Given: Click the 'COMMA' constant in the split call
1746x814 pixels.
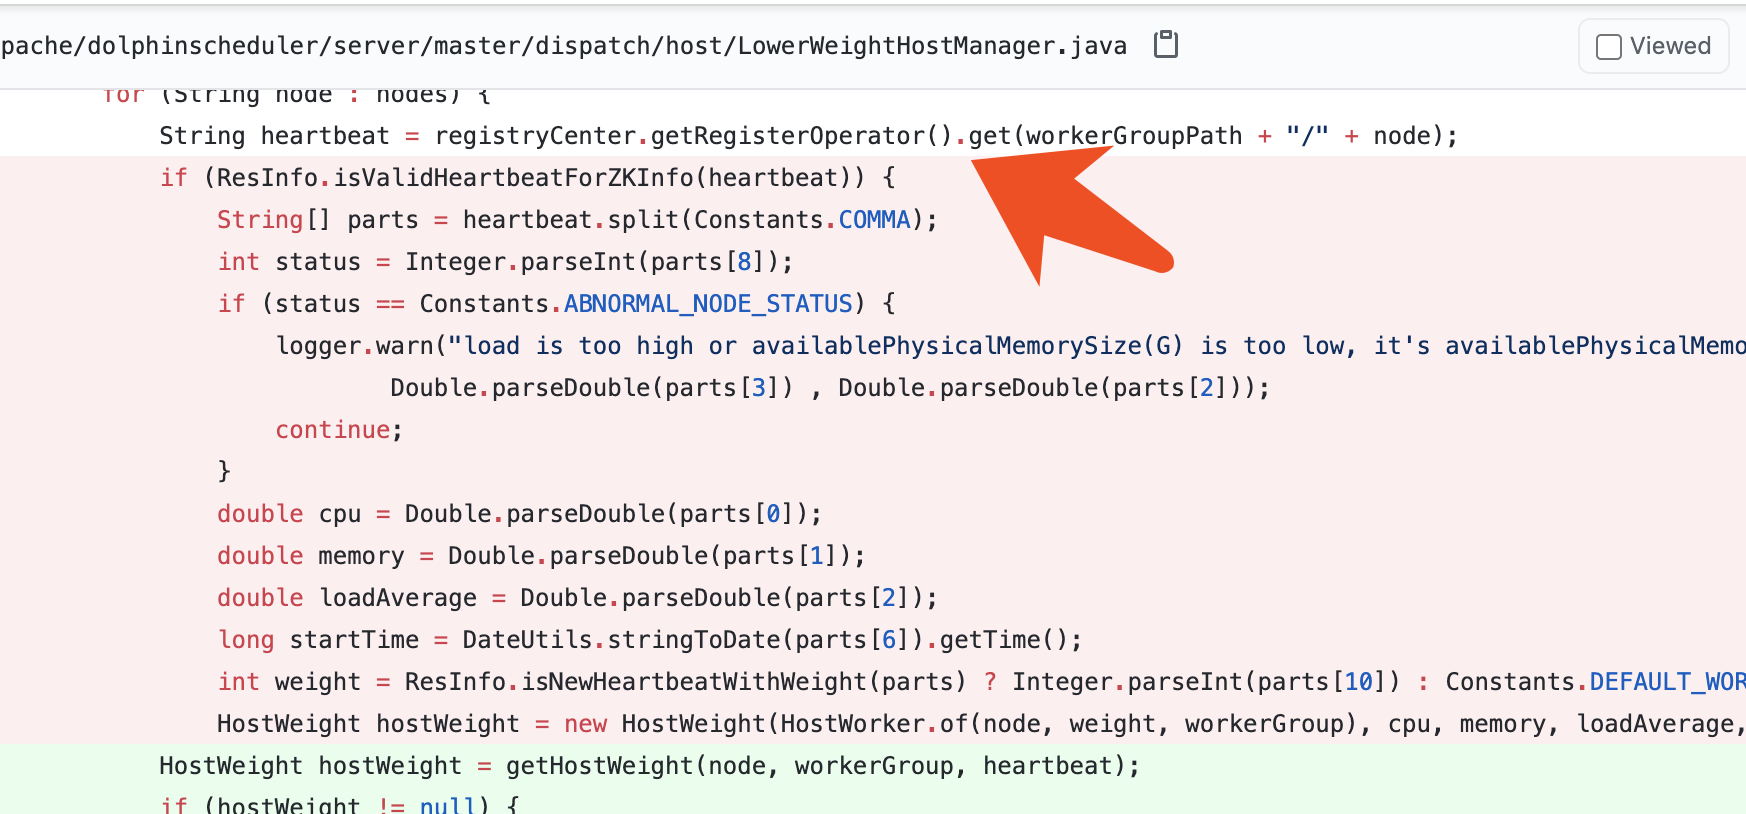Looking at the screenshot, I should [x=874, y=220].
